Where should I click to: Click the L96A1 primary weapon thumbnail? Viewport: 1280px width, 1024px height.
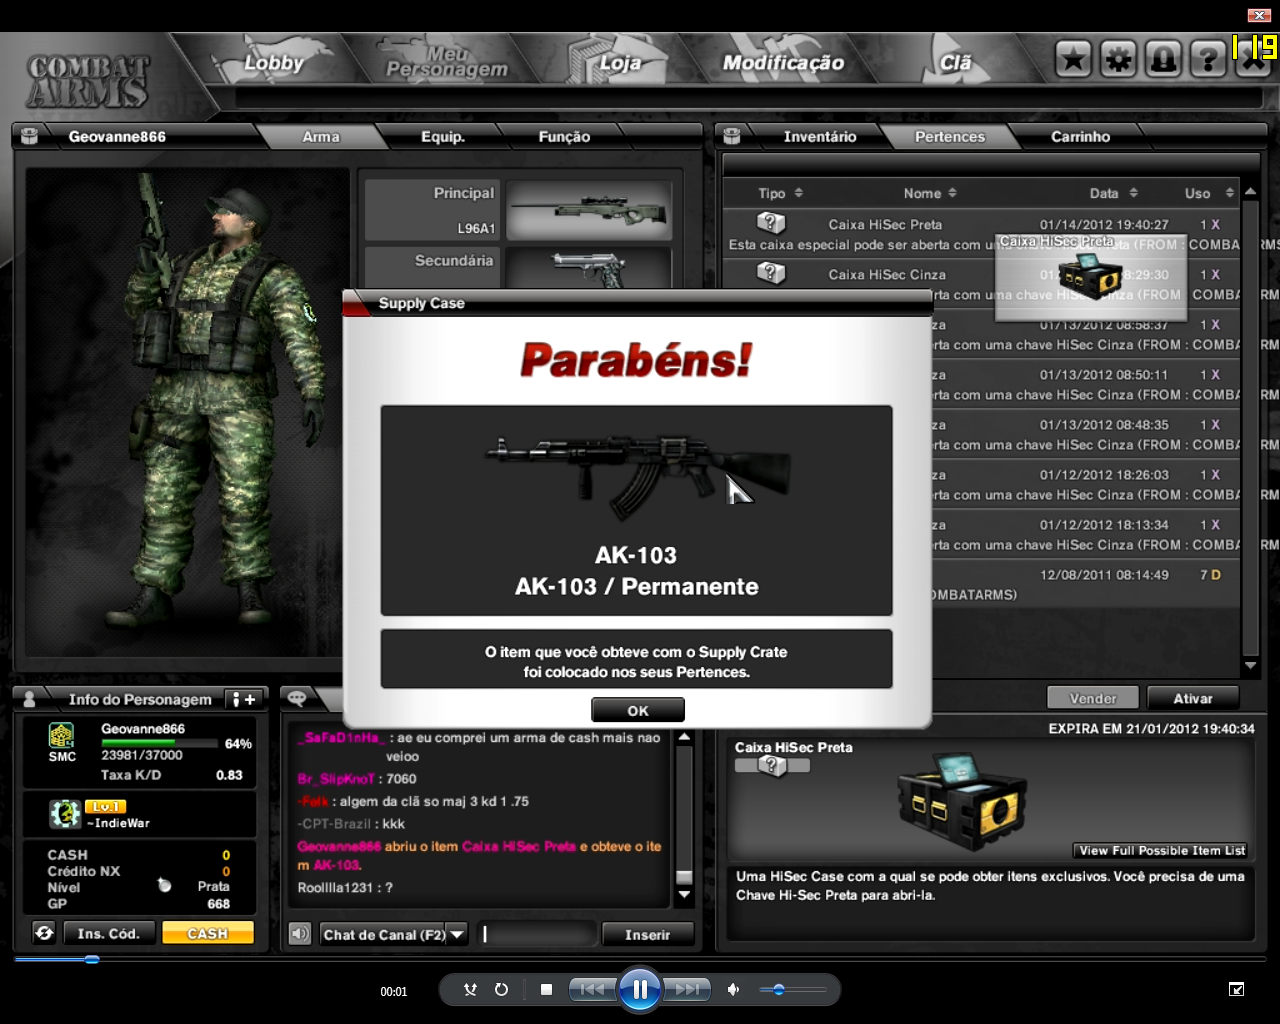tap(589, 210)
